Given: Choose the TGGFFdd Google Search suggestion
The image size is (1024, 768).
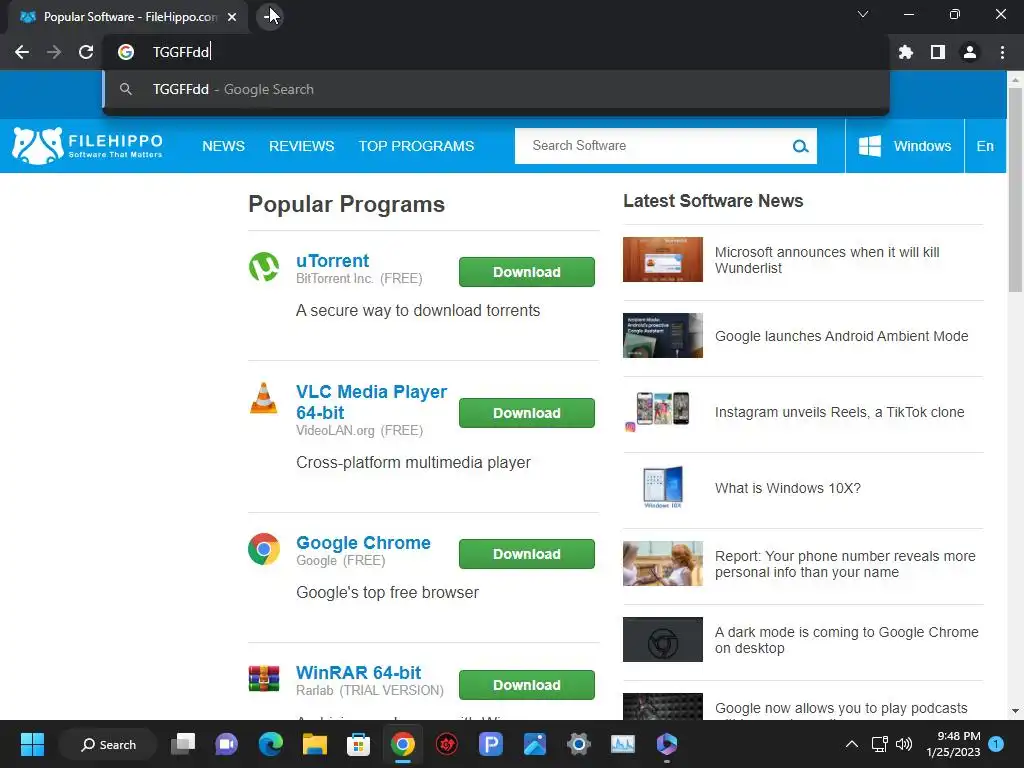Looking at the screenshot, I should 496,89.
